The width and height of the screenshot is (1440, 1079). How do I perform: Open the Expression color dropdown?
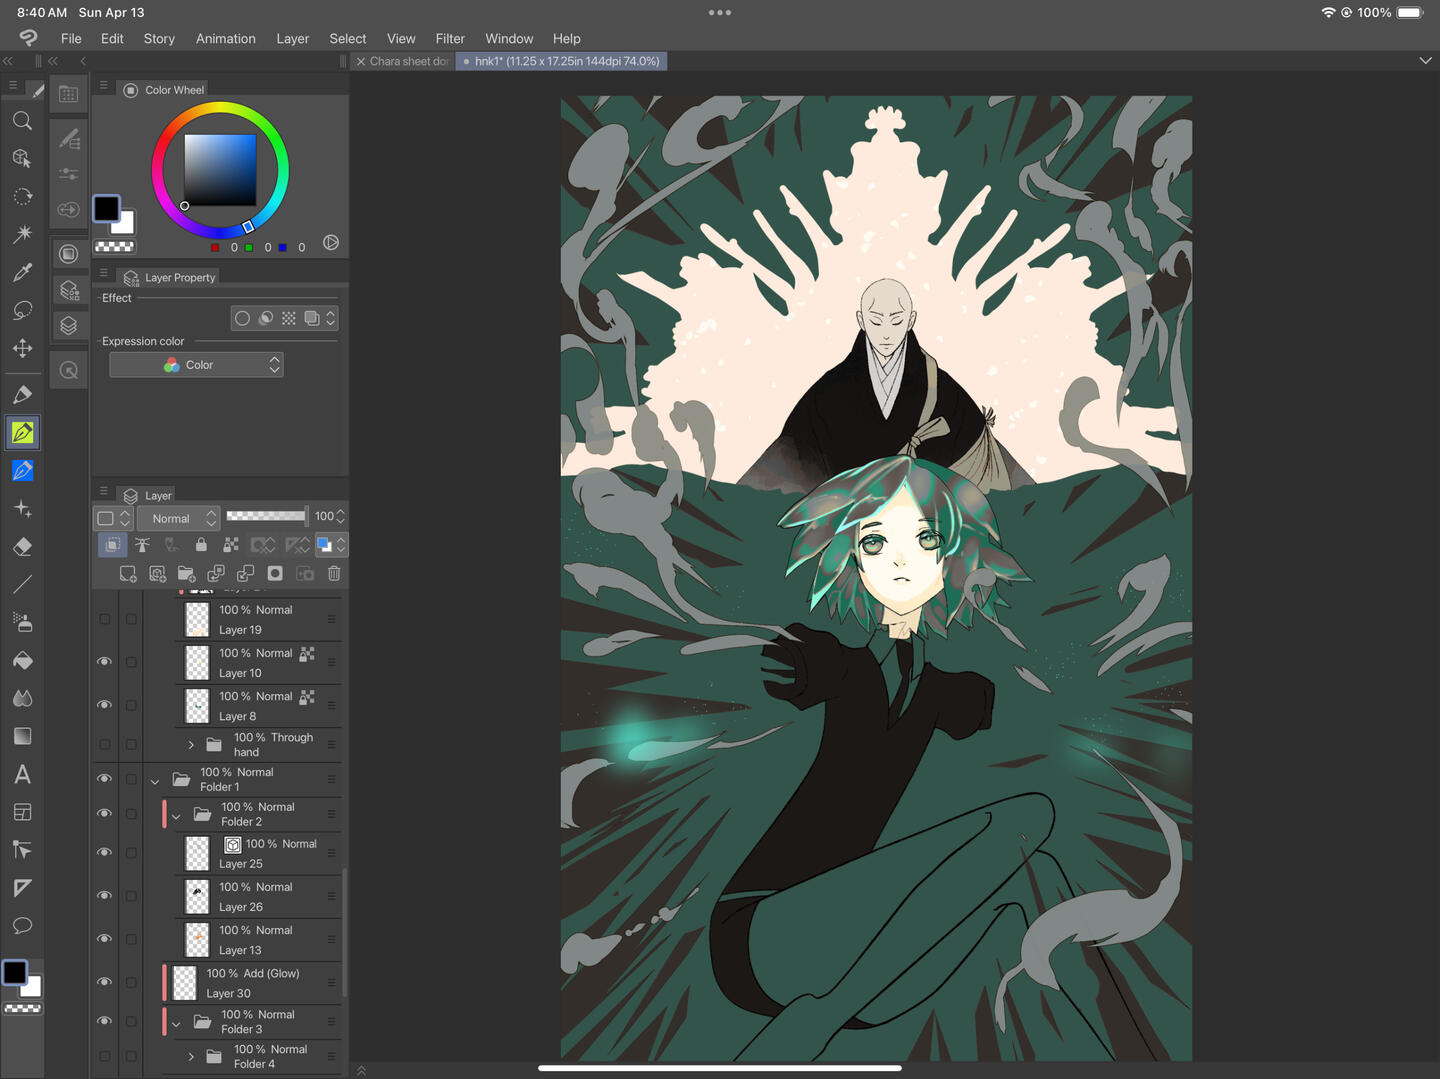point(196,365)
